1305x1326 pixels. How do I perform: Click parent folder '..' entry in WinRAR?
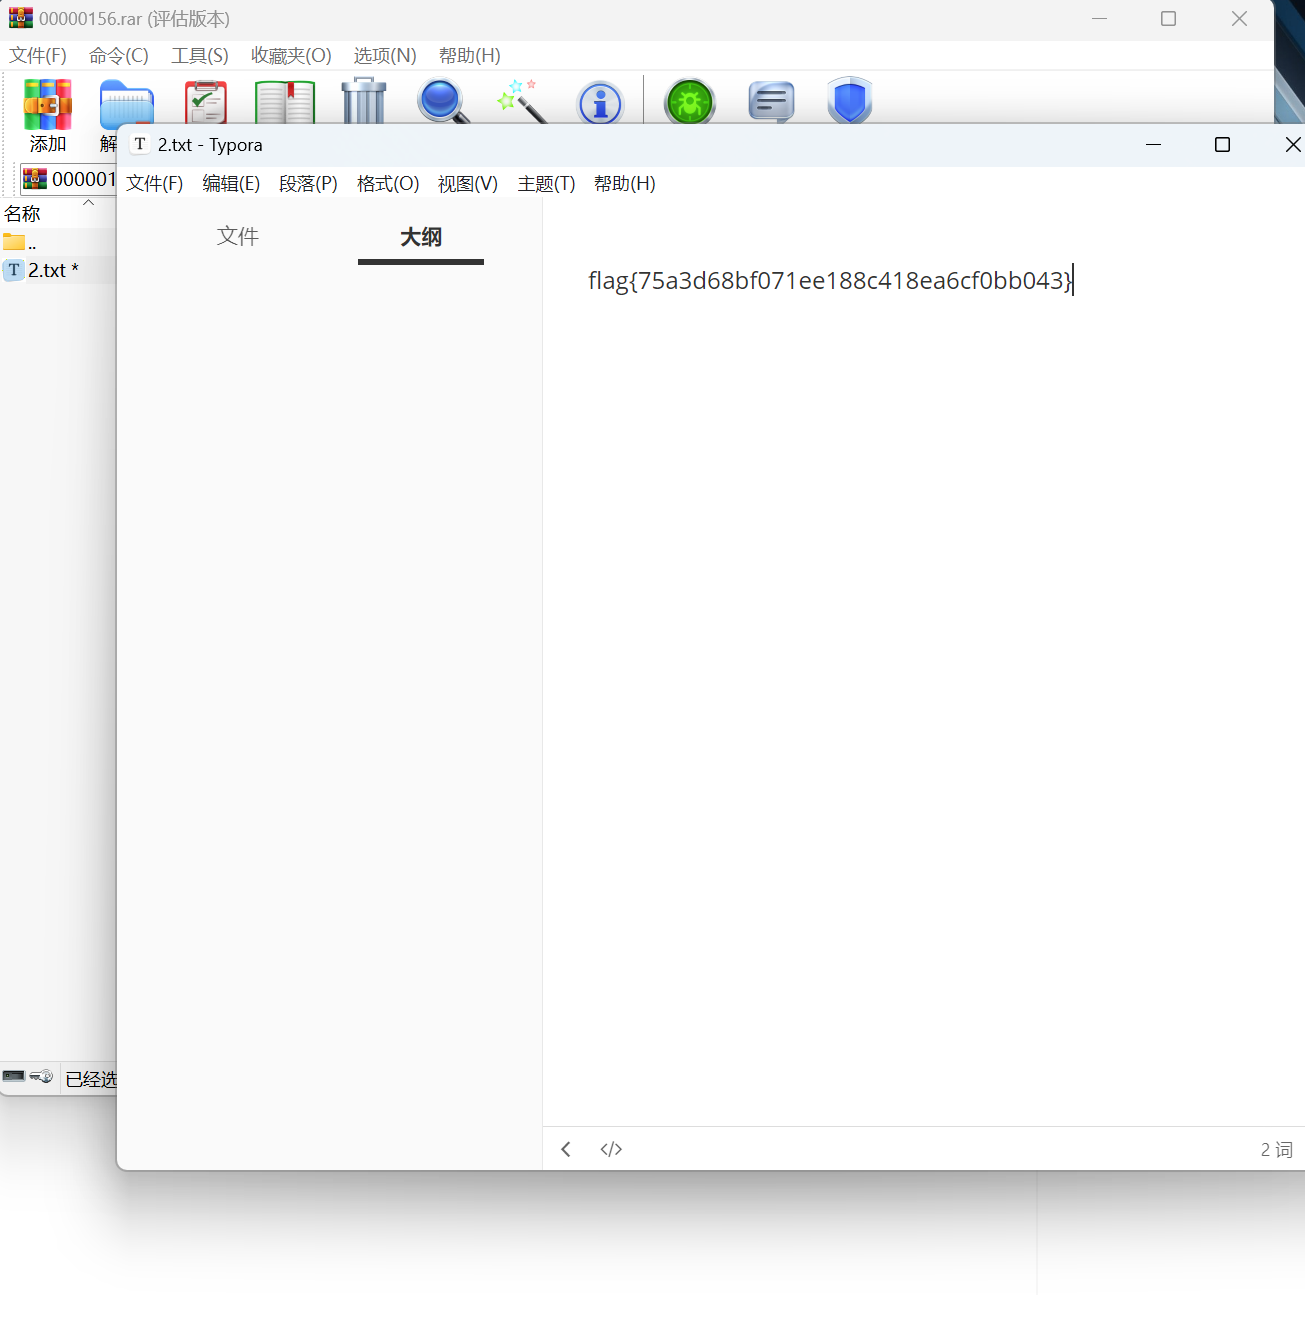tap(20, 242)
